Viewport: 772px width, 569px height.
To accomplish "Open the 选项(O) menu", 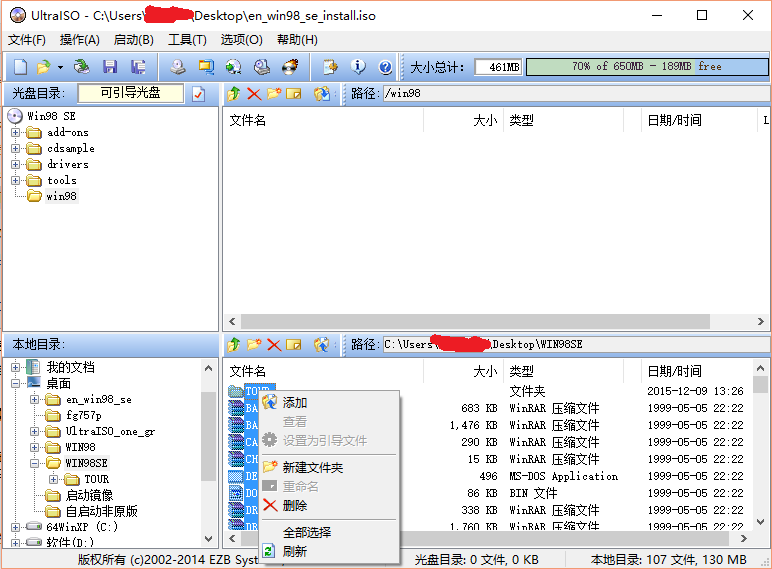I will click(241, 40).
